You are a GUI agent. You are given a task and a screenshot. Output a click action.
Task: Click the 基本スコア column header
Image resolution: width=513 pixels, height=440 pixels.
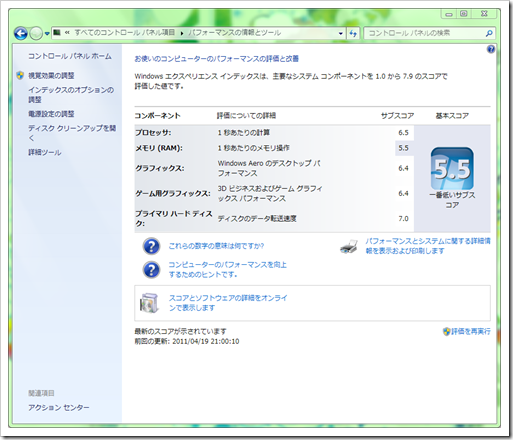452,116
